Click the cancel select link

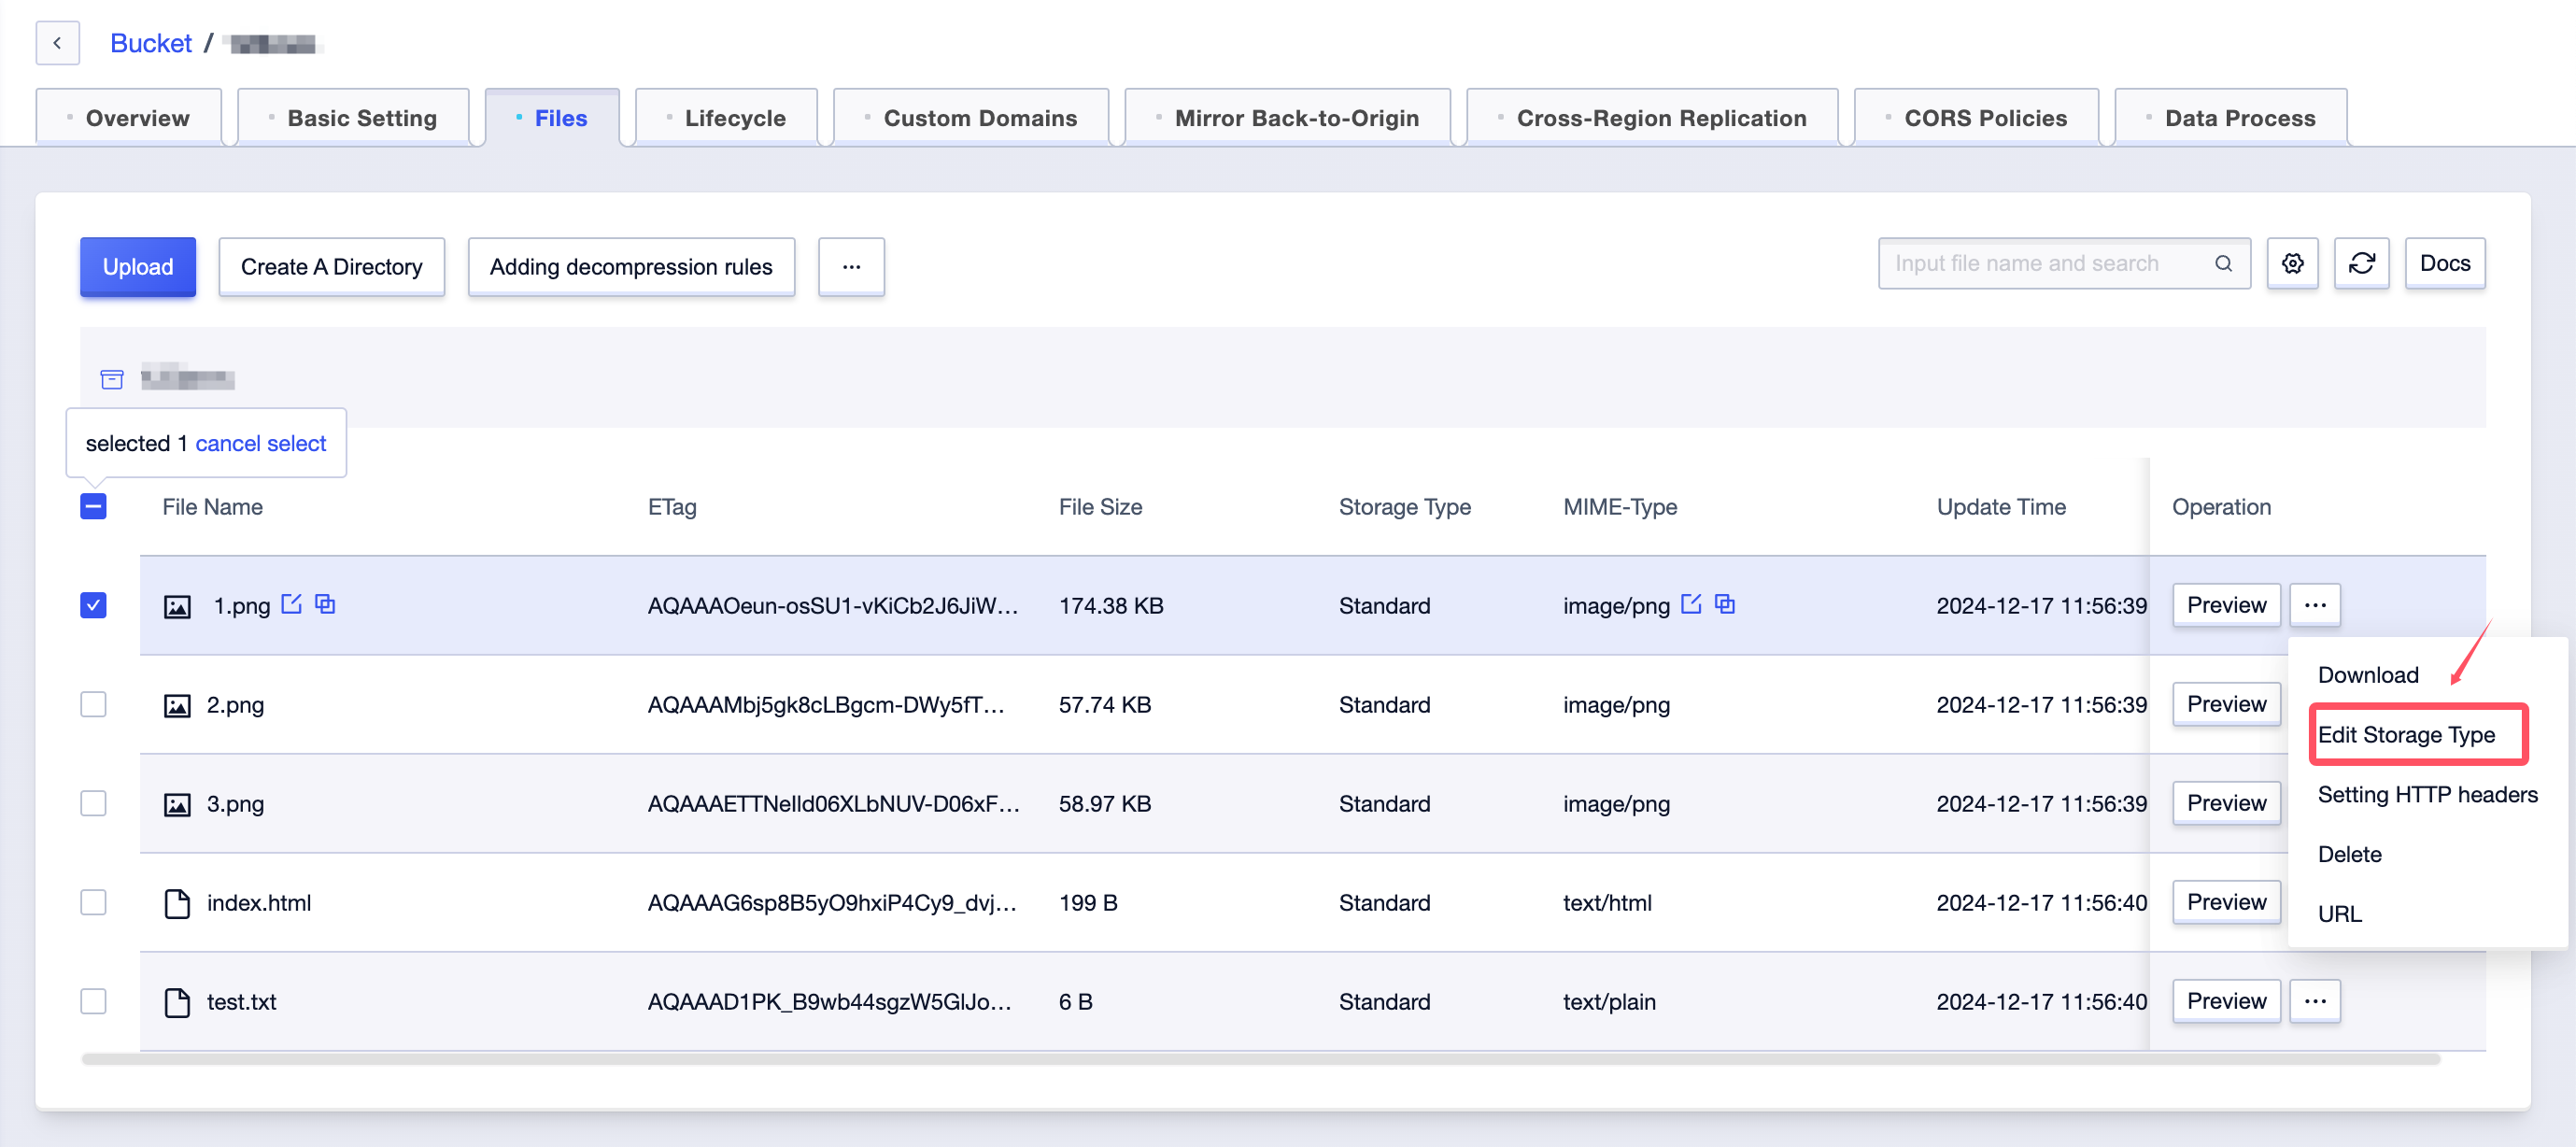click(x=261, y=443)
